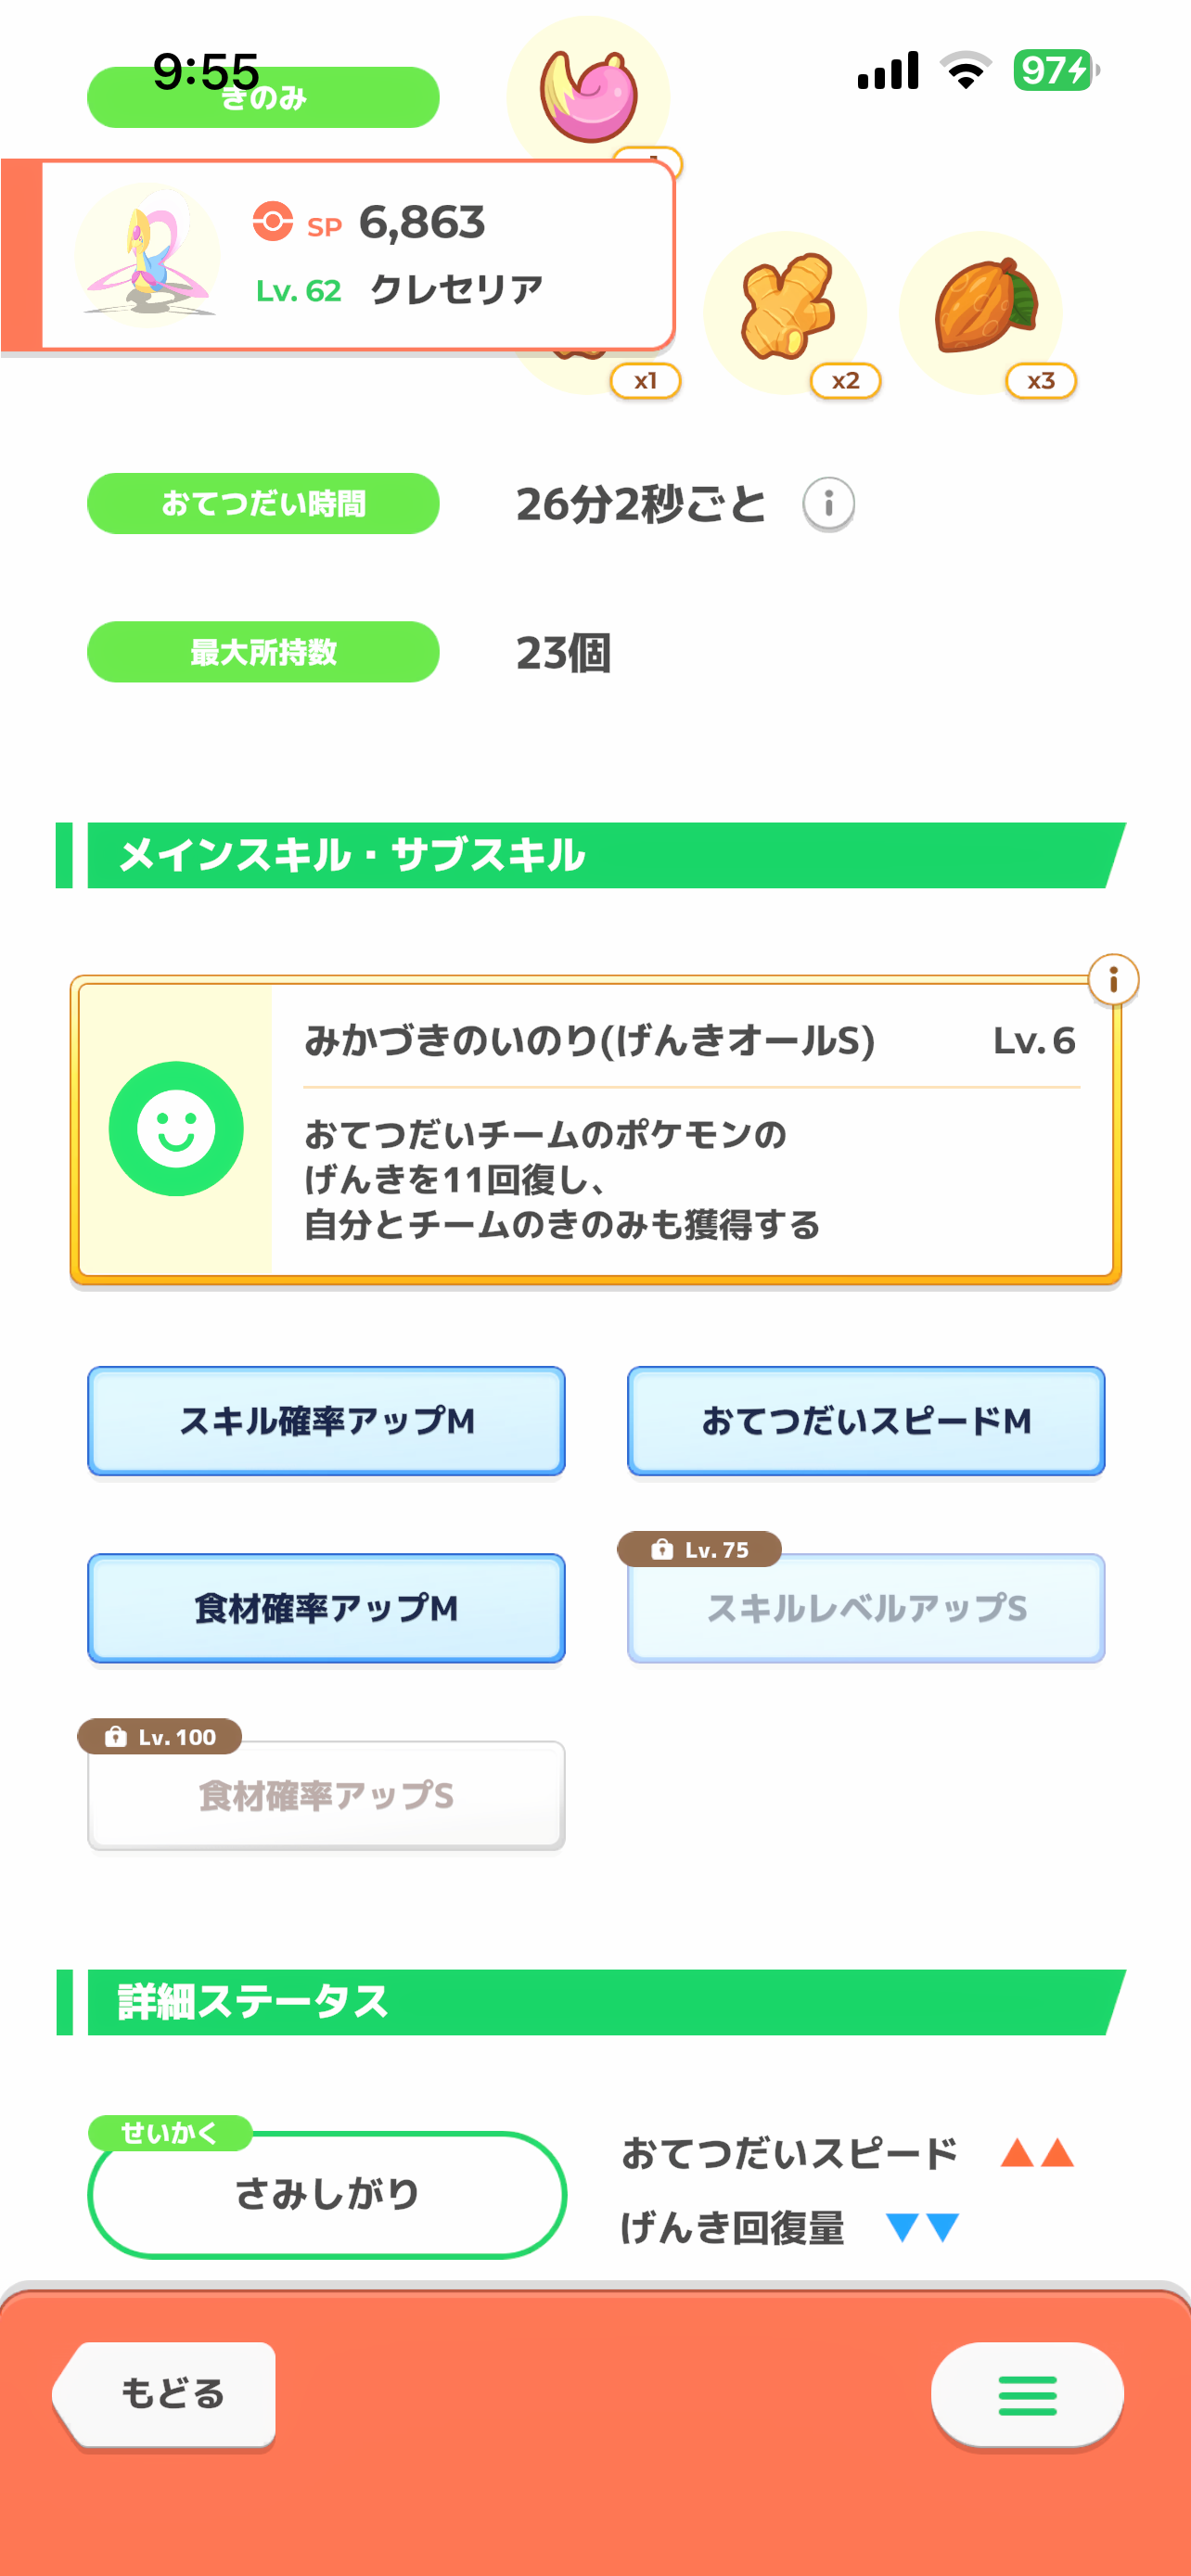Tap locked スキルレベルアップS sub skill
The width and height of the screenshot is (1191, 2576).
tap(866, 1608)
